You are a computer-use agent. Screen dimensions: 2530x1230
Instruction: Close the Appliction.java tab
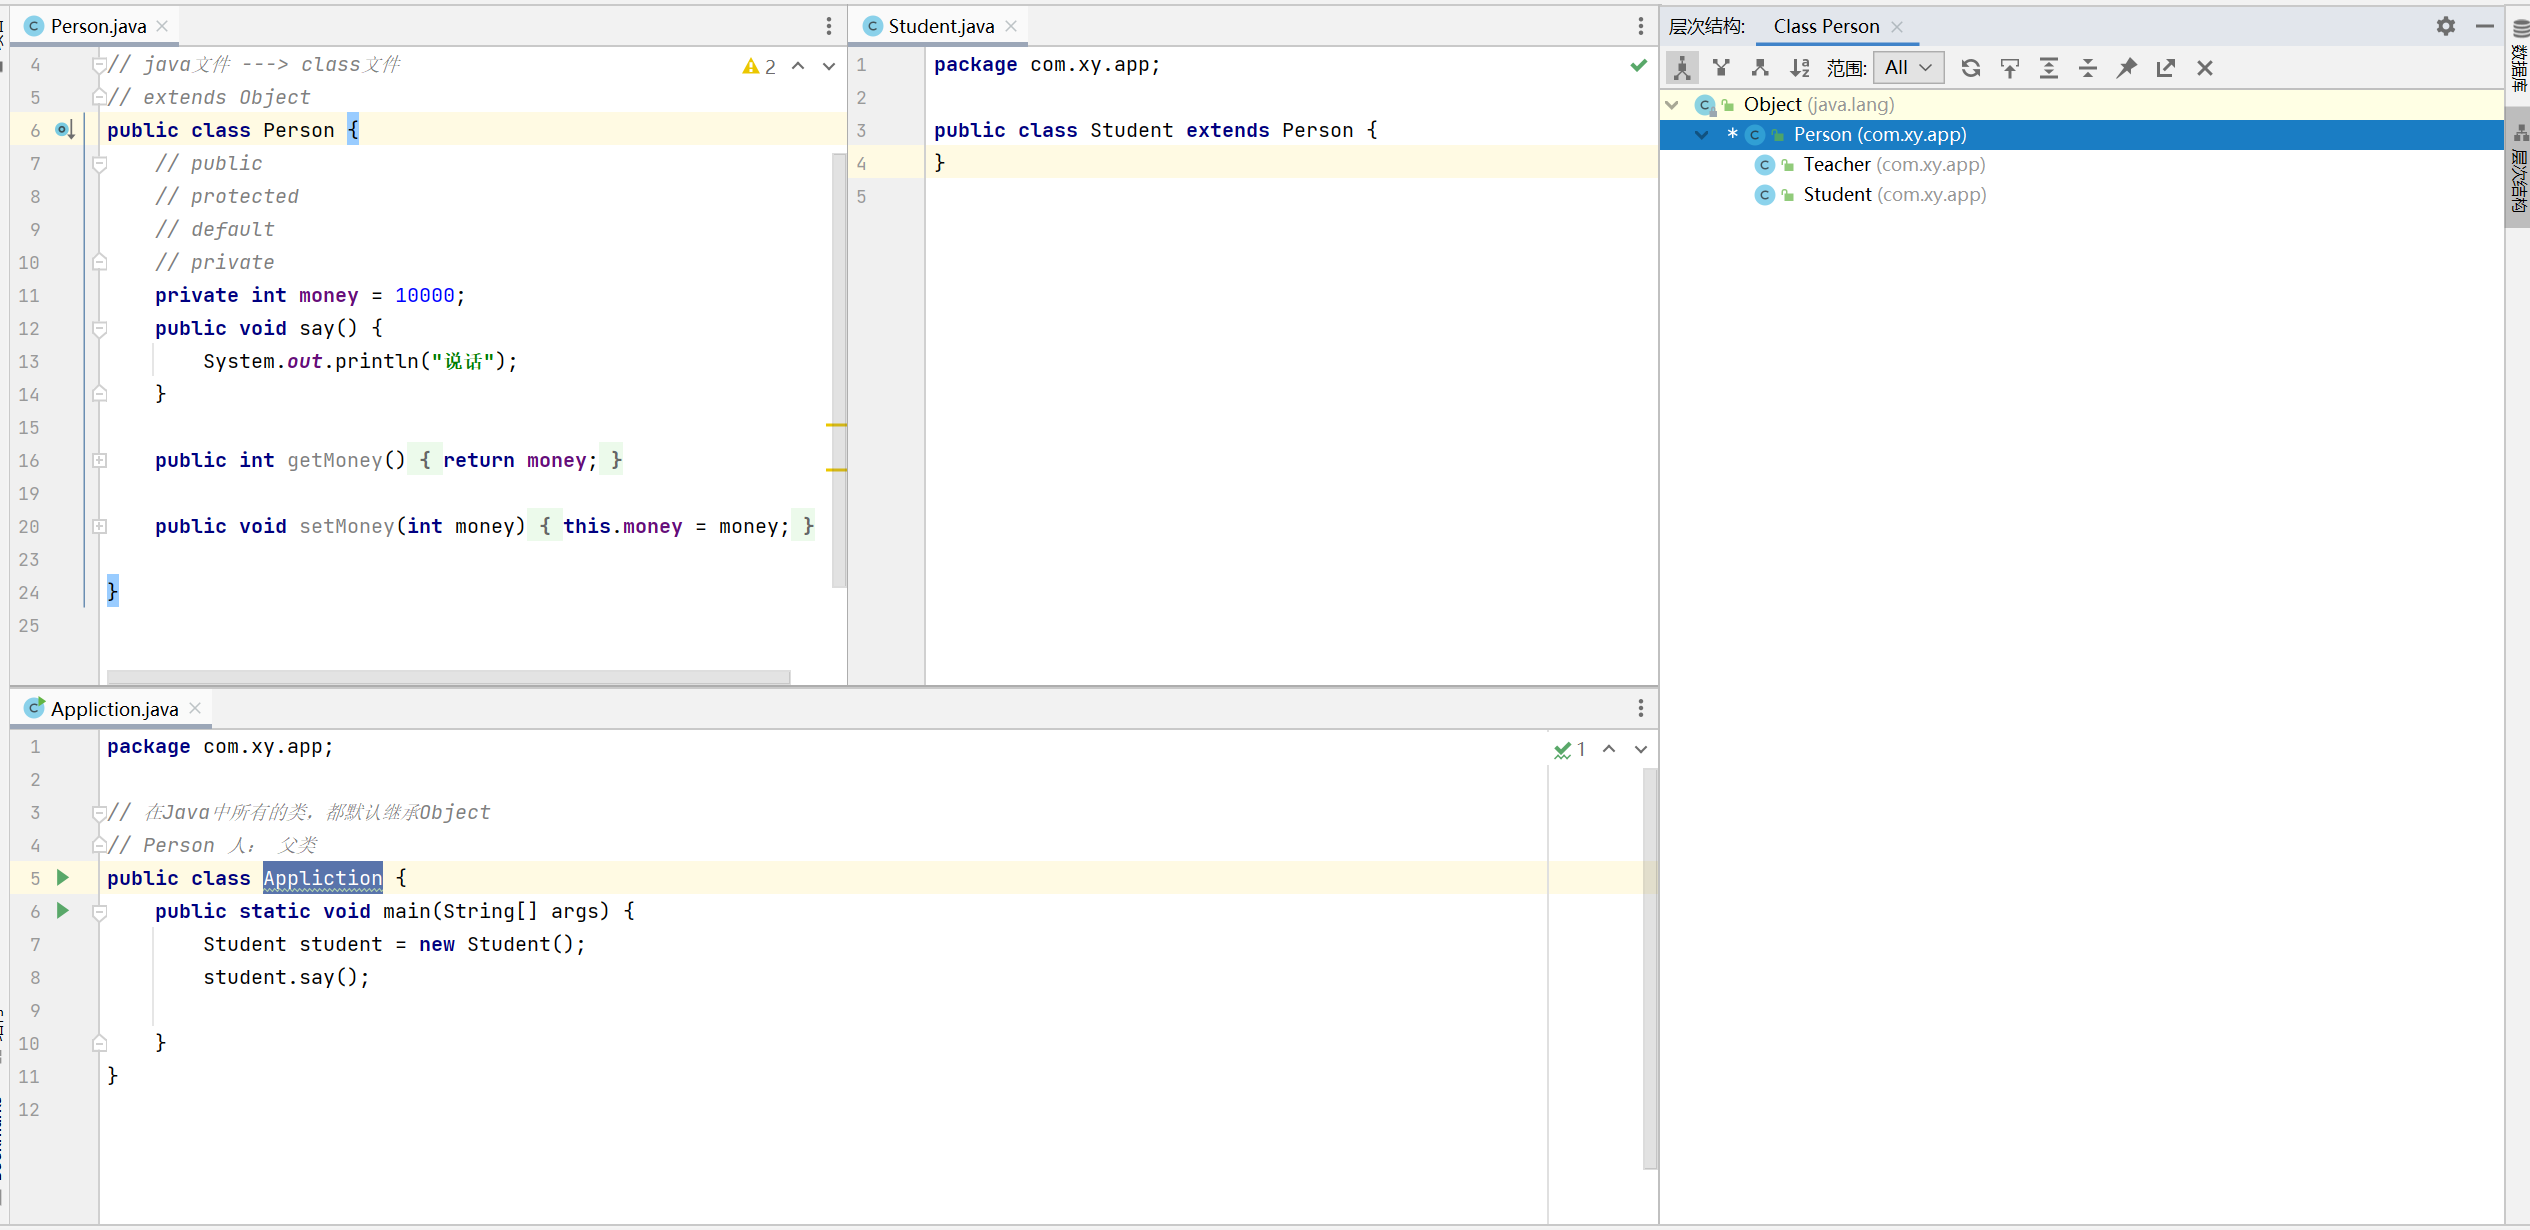click(x=195, y=708)
